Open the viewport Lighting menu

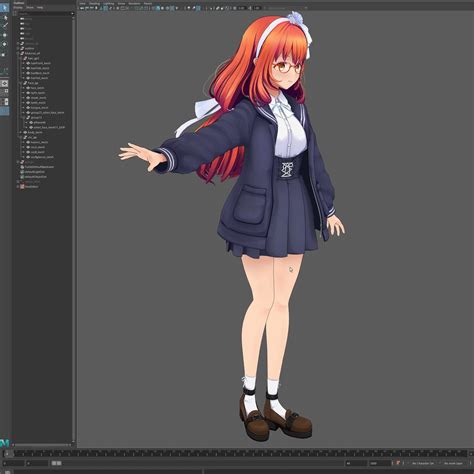[109, 3]
